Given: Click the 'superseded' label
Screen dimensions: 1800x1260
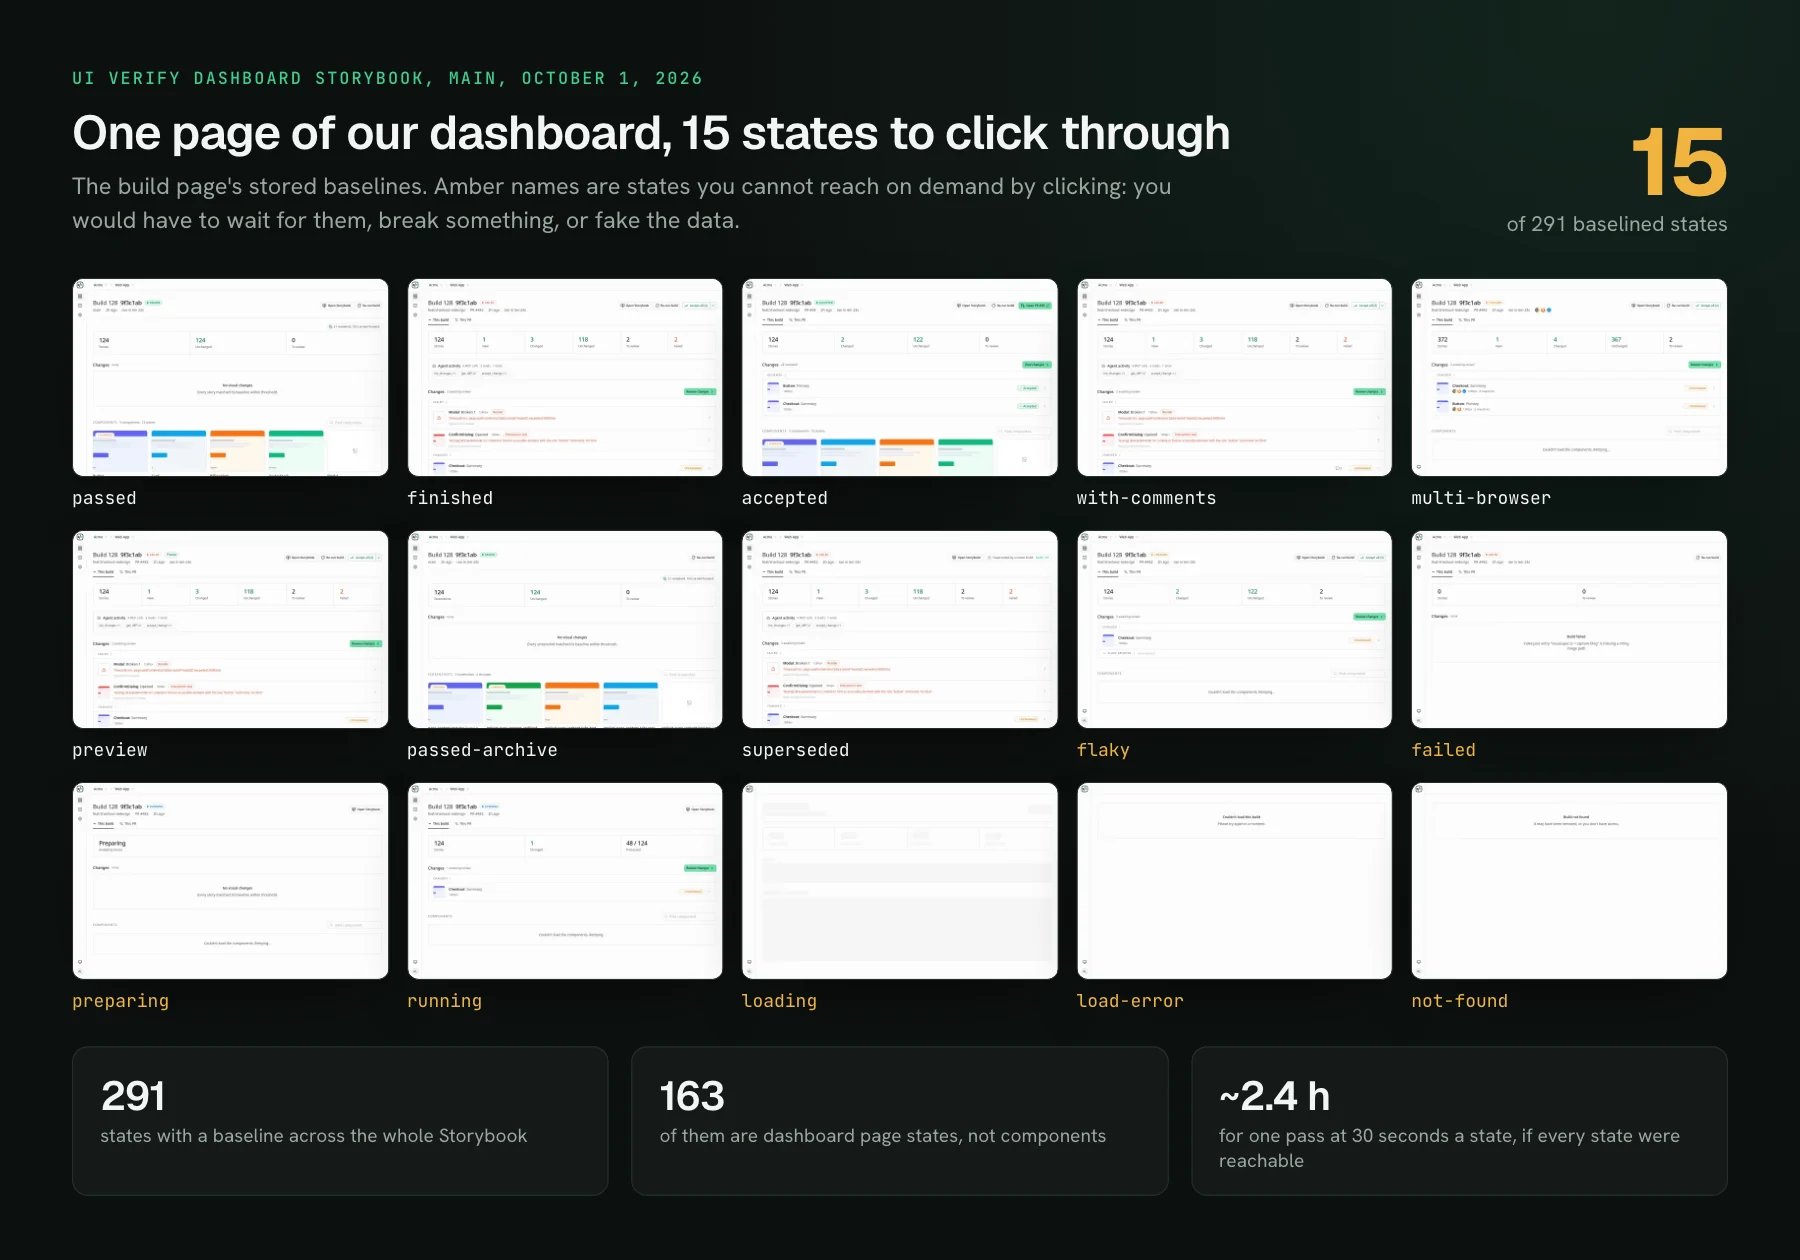Looking at the screenshot, I should tap(795, 750).
